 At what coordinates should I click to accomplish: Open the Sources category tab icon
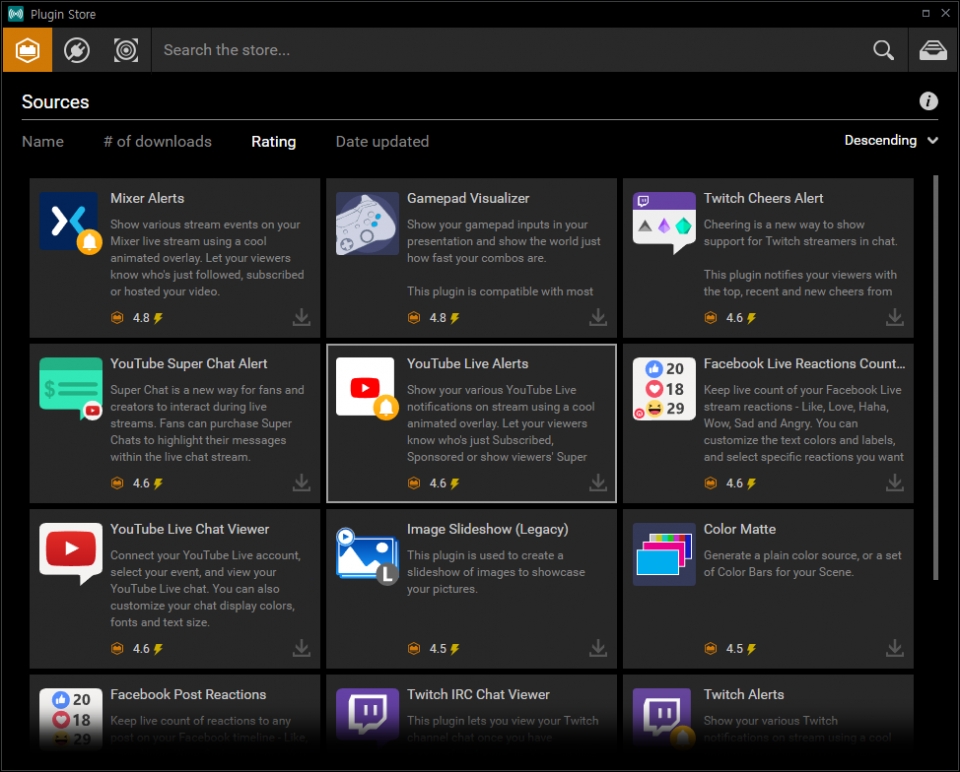pos(27,50)
